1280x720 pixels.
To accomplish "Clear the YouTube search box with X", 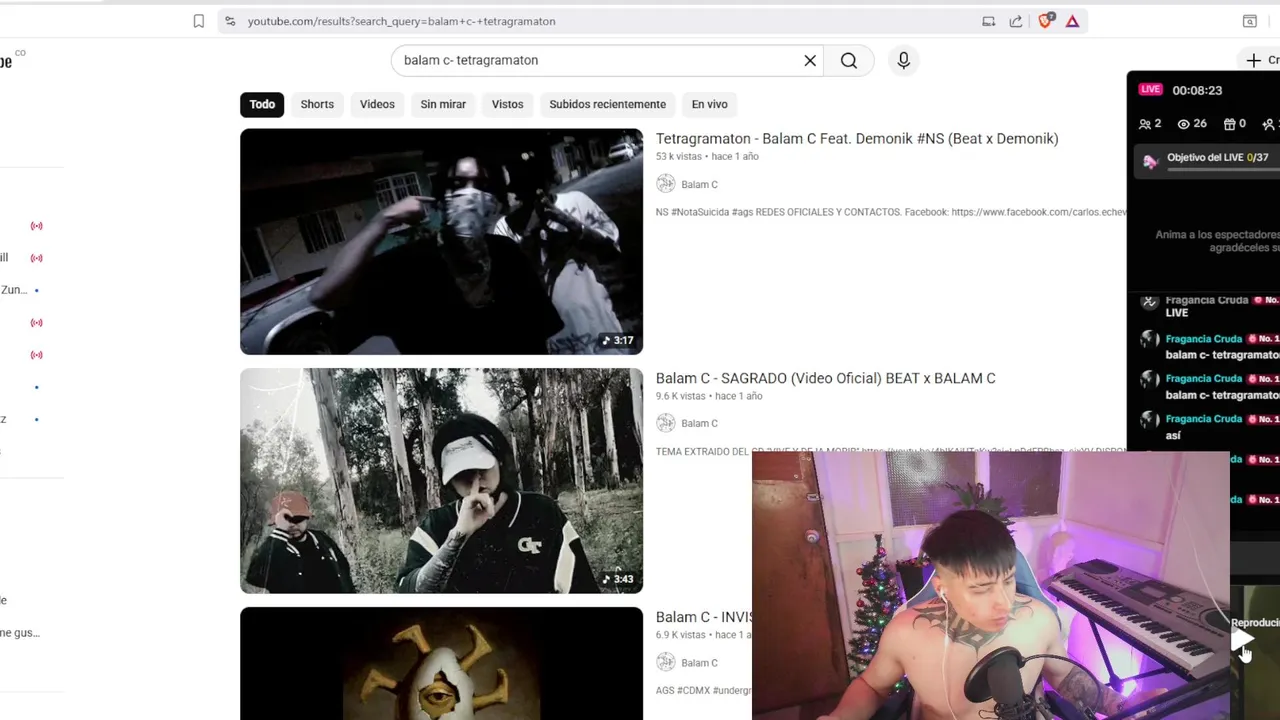I will click(x=810, y=60).
